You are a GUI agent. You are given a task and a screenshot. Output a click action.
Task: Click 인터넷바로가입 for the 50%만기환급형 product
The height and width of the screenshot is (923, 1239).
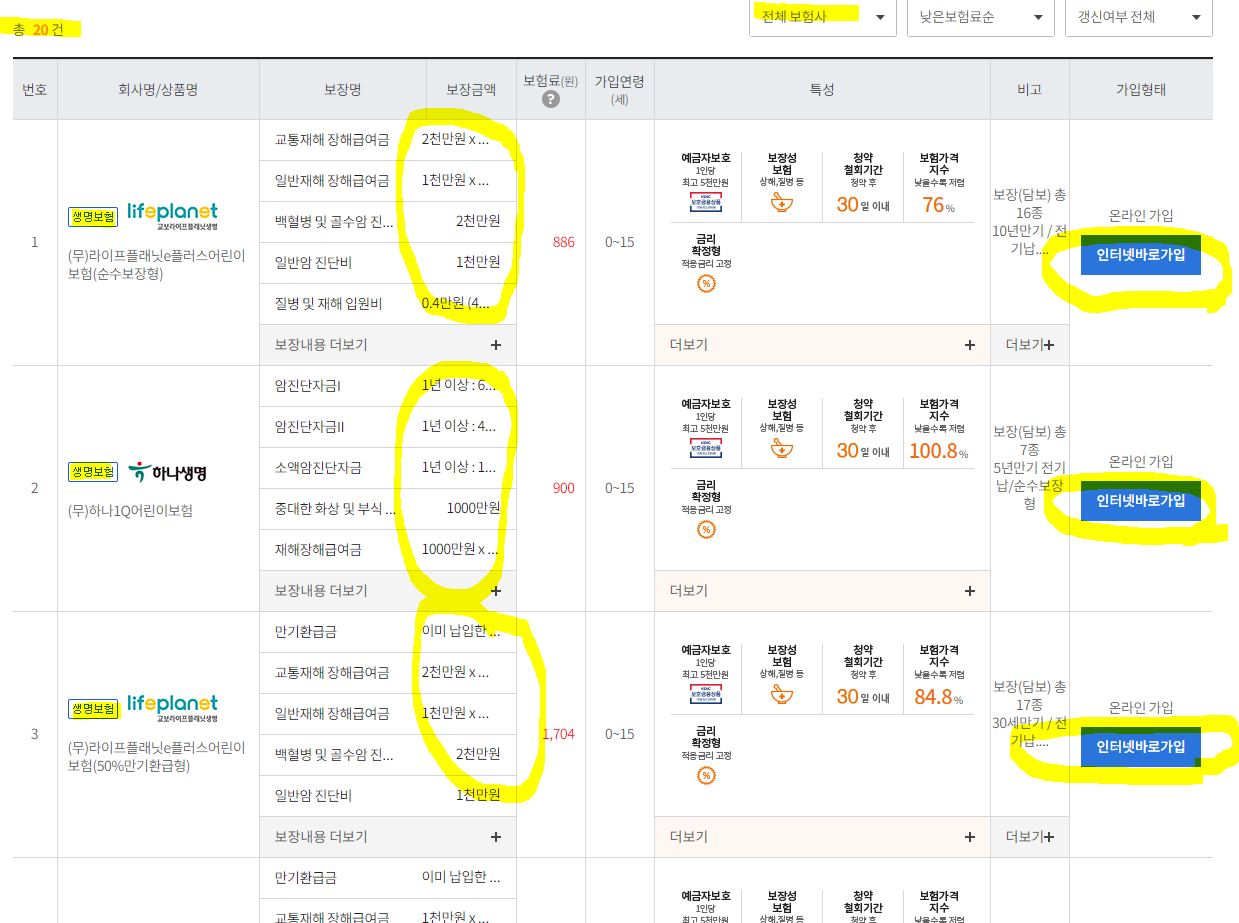click(1140, 746)
